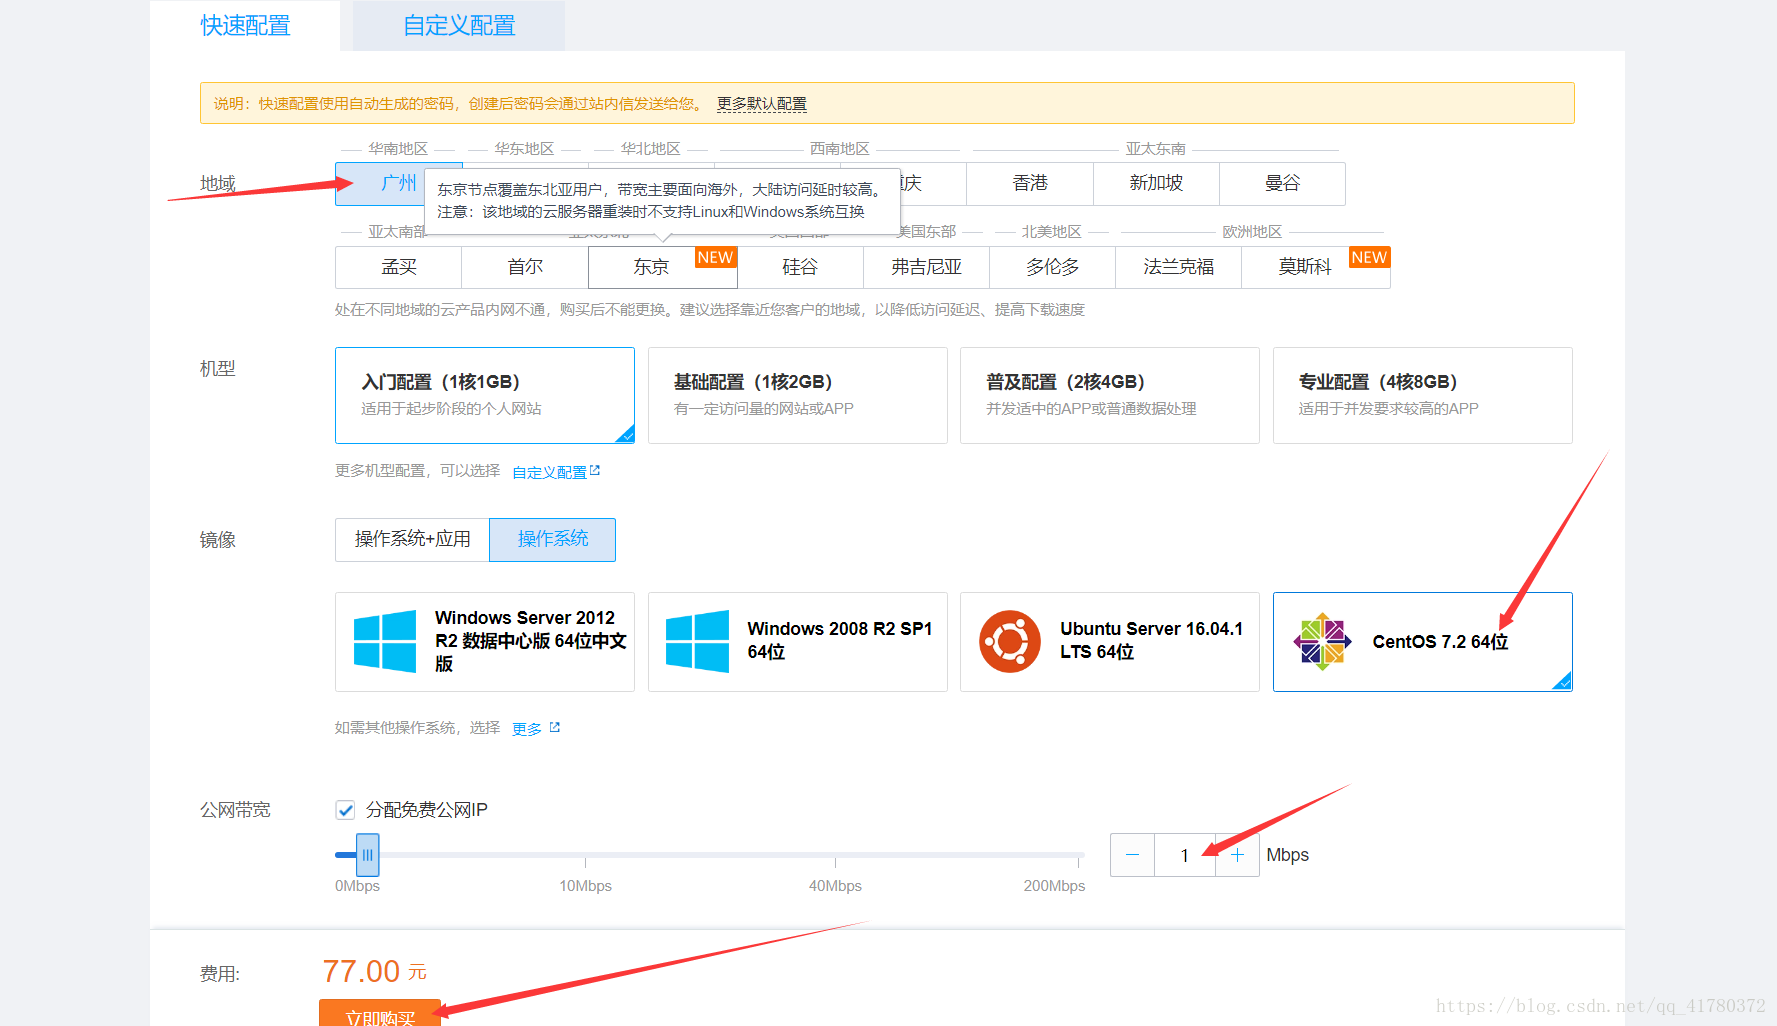The height and width of the screenshot is (1026, 1777).
Task: Increase bandwidth with the plus button
Action: 1237,855
